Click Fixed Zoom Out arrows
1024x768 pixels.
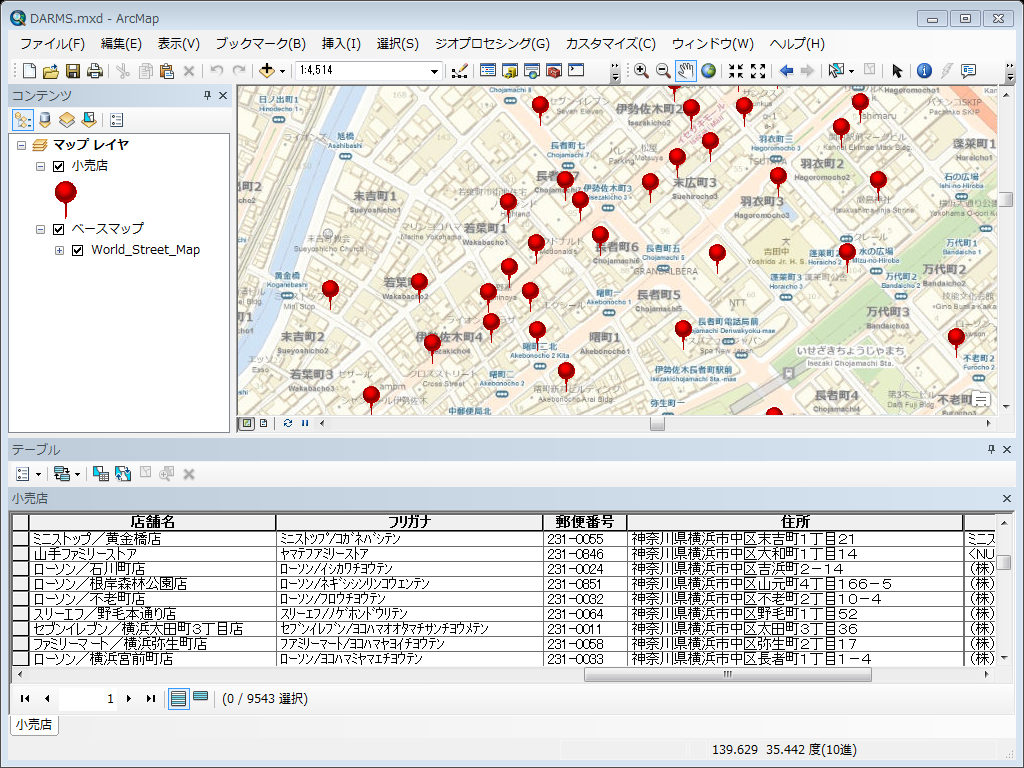coord(758,71)
